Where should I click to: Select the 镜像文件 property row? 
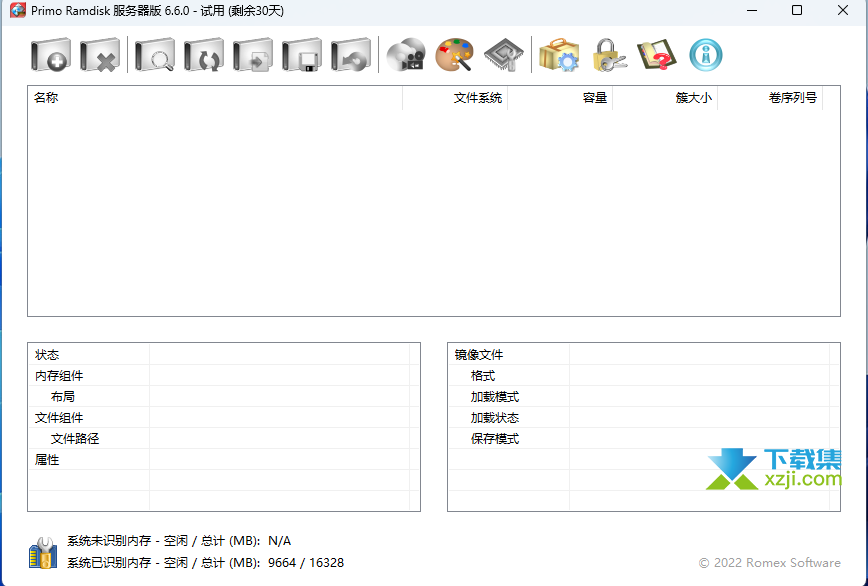point(644,354)
